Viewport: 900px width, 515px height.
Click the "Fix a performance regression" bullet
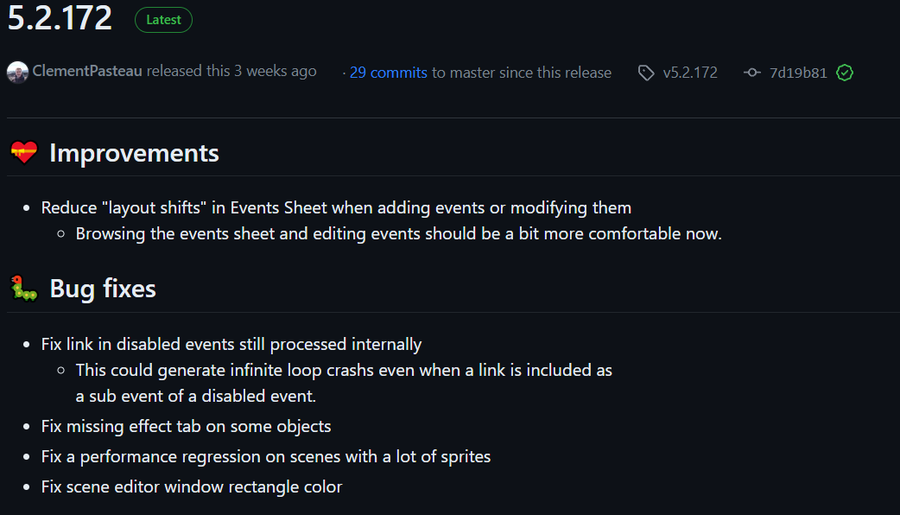266,456
